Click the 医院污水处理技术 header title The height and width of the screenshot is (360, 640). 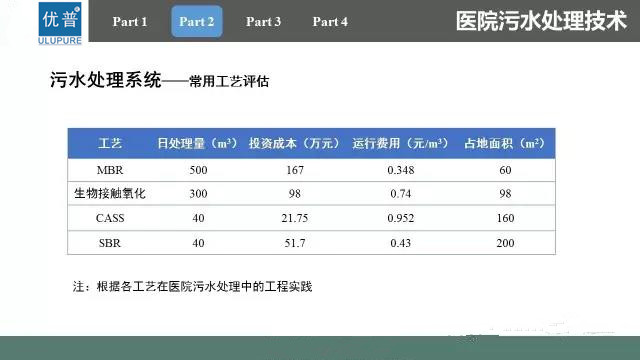pos(541,21)
